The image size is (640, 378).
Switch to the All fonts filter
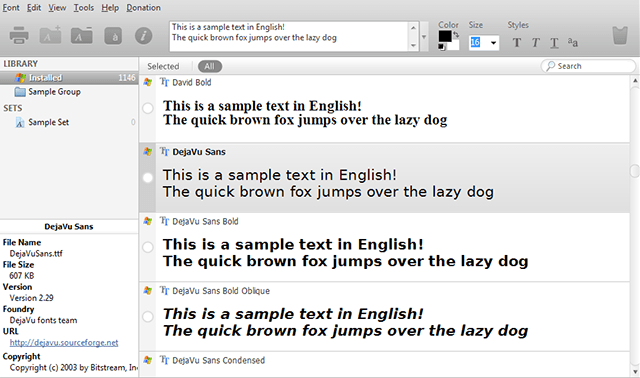click(x=210, y=66)
